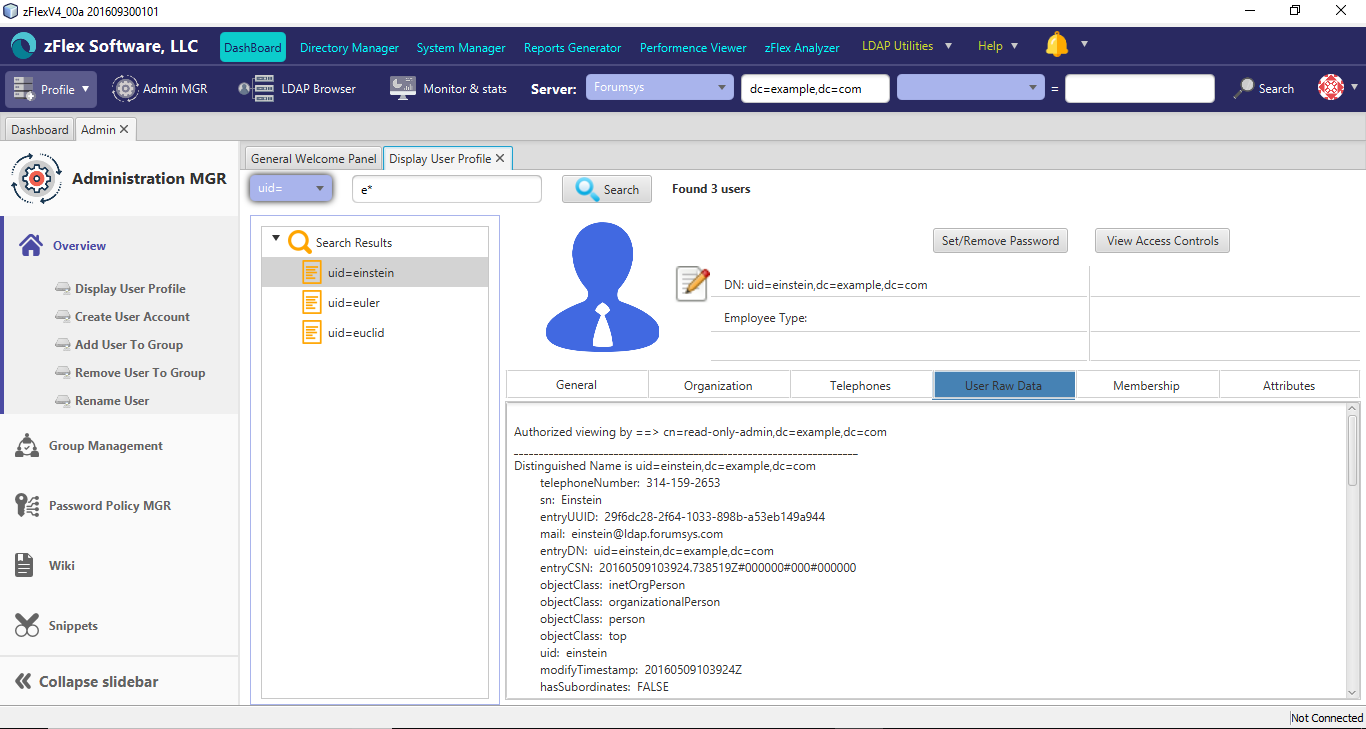
Task: Open the uid= attribute dropdown
Action: pos(291,188)
